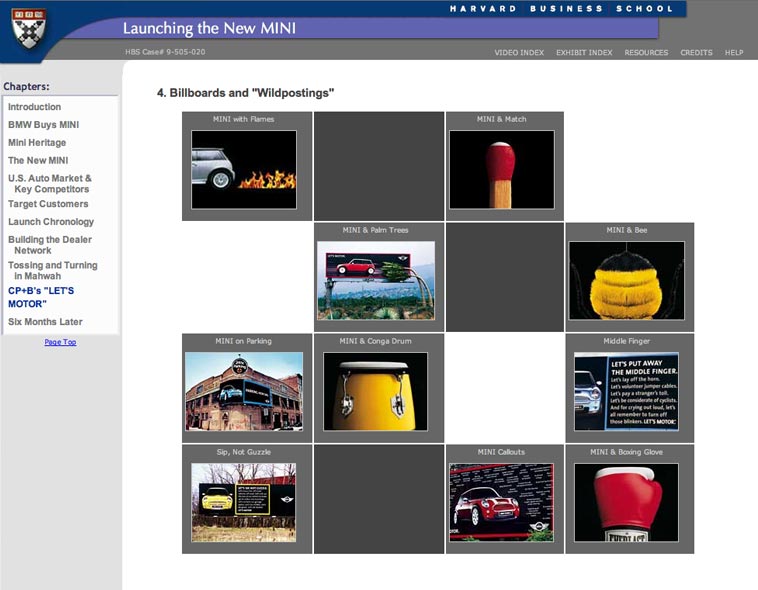This screenshot has width=758, height=590.
Task: Select the MINI & Boxing Glove image
Action: pos(626,502)
